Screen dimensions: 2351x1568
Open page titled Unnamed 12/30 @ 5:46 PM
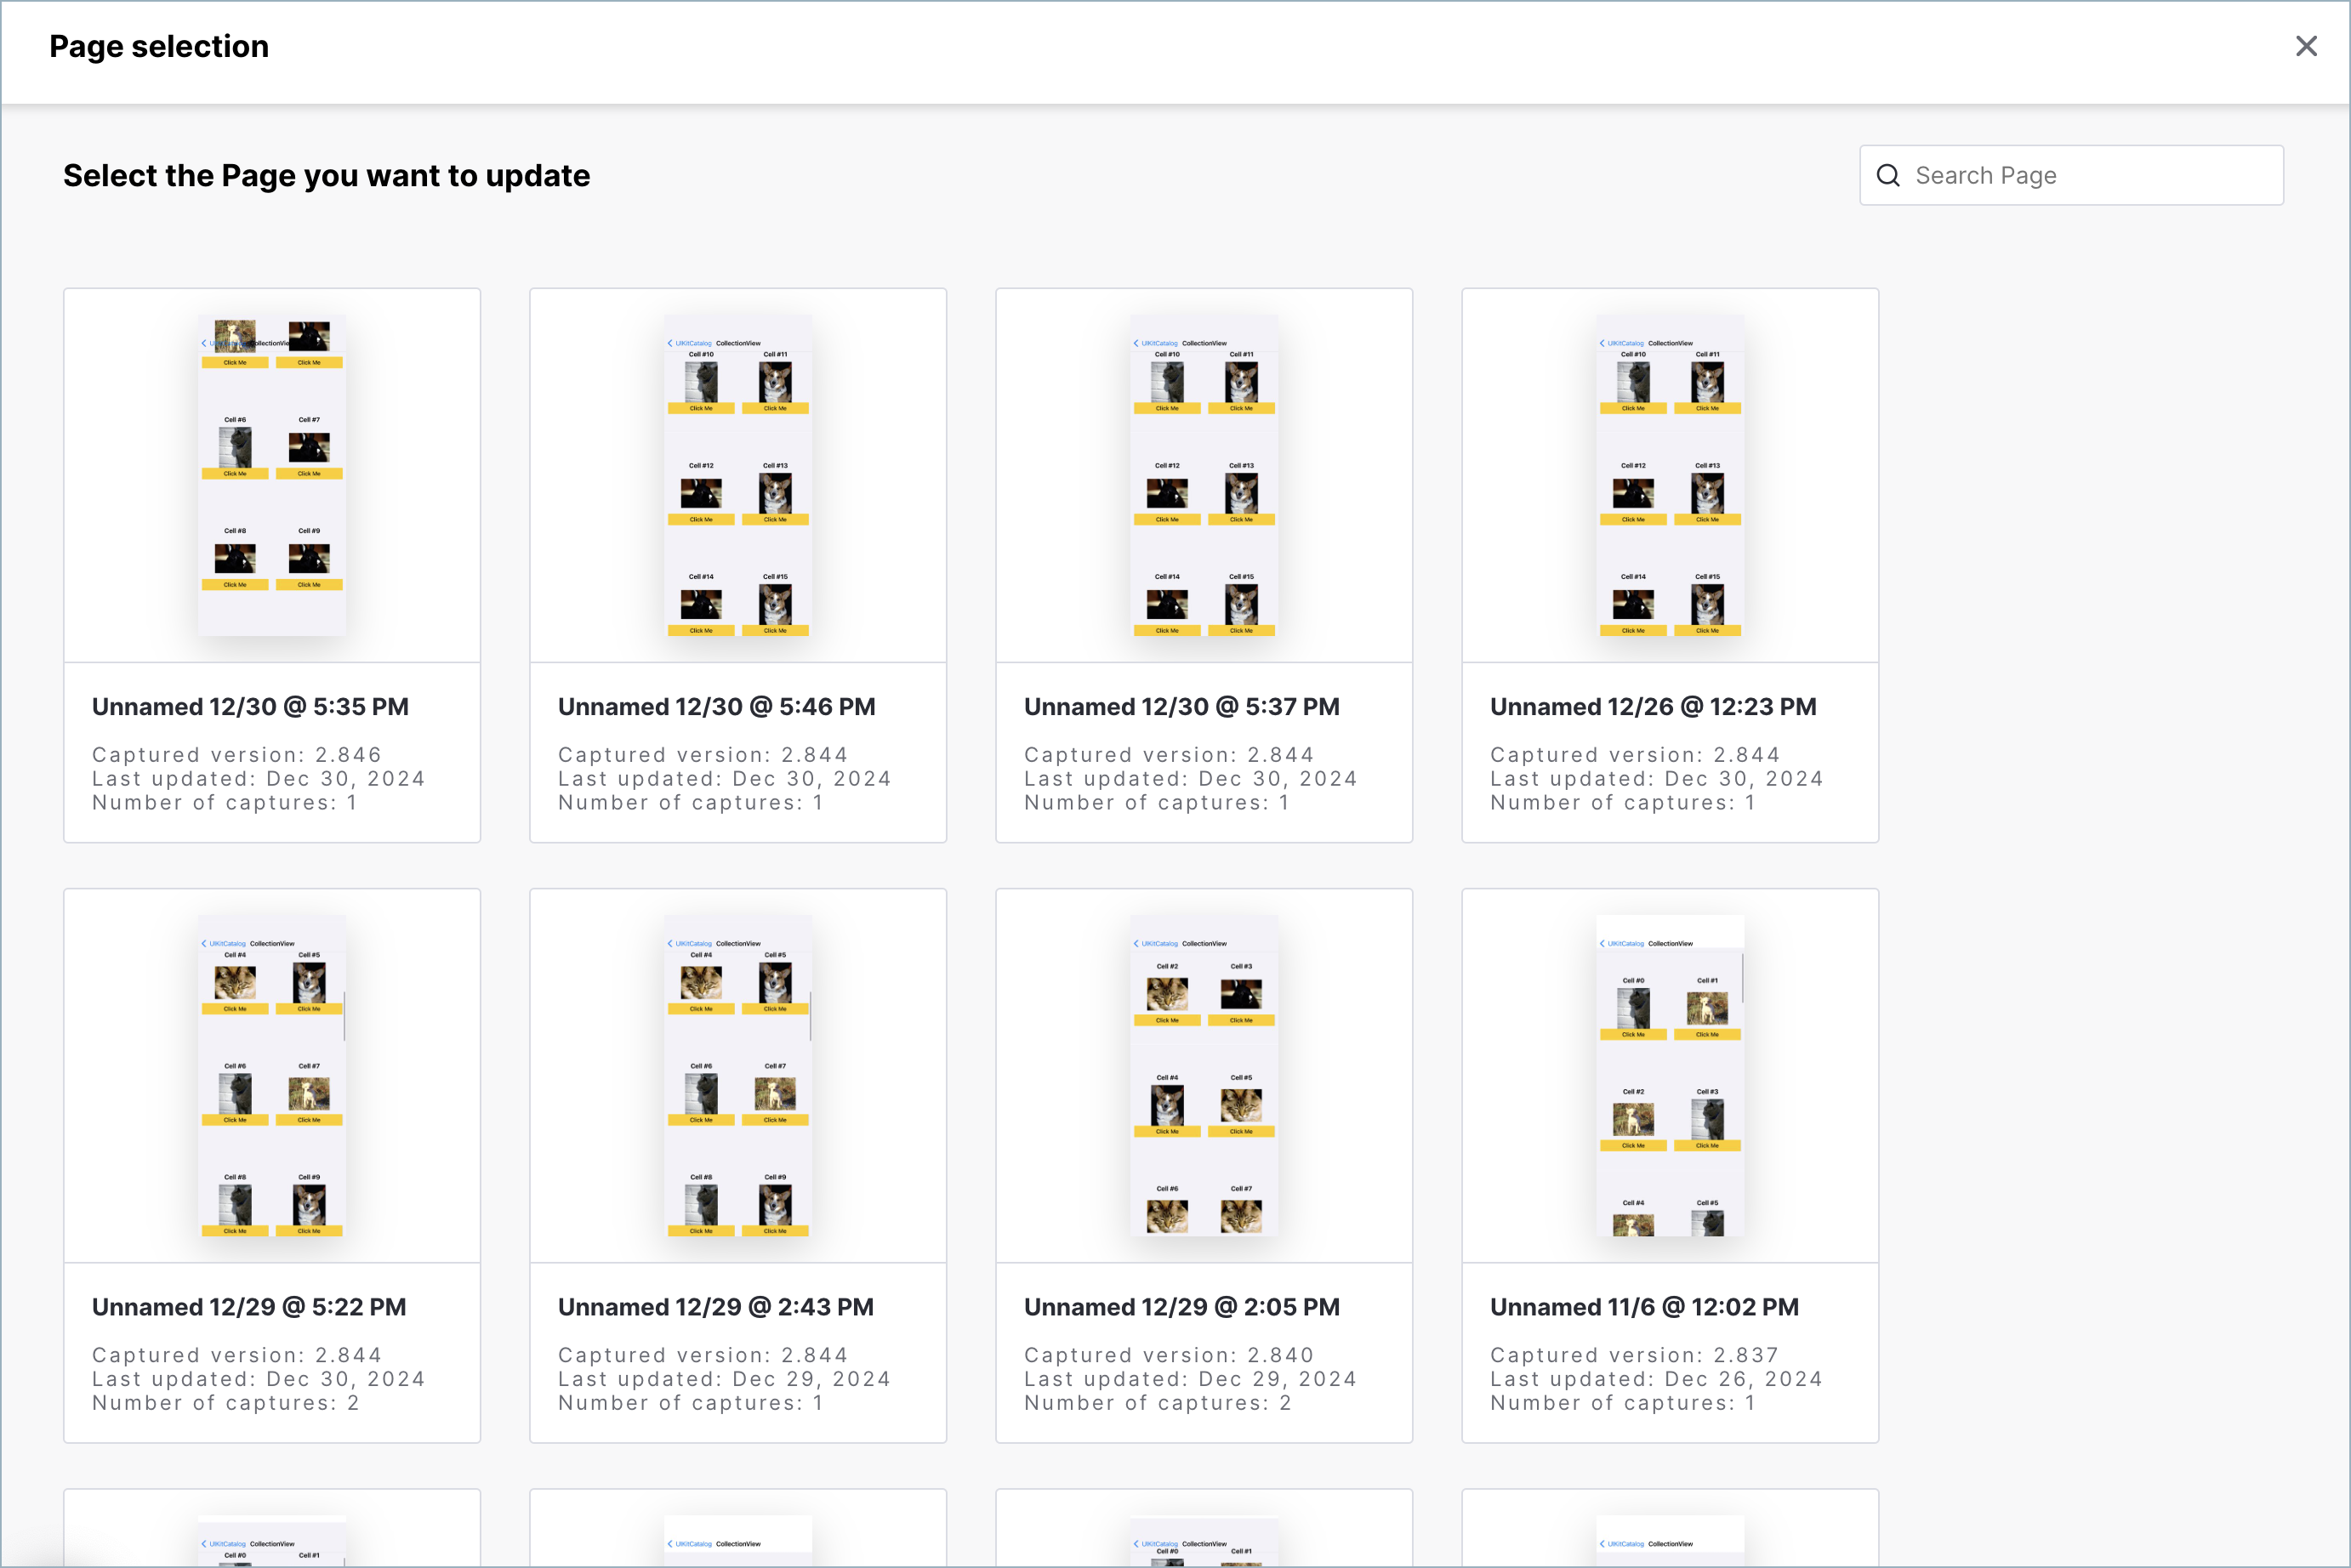point(716,707)
